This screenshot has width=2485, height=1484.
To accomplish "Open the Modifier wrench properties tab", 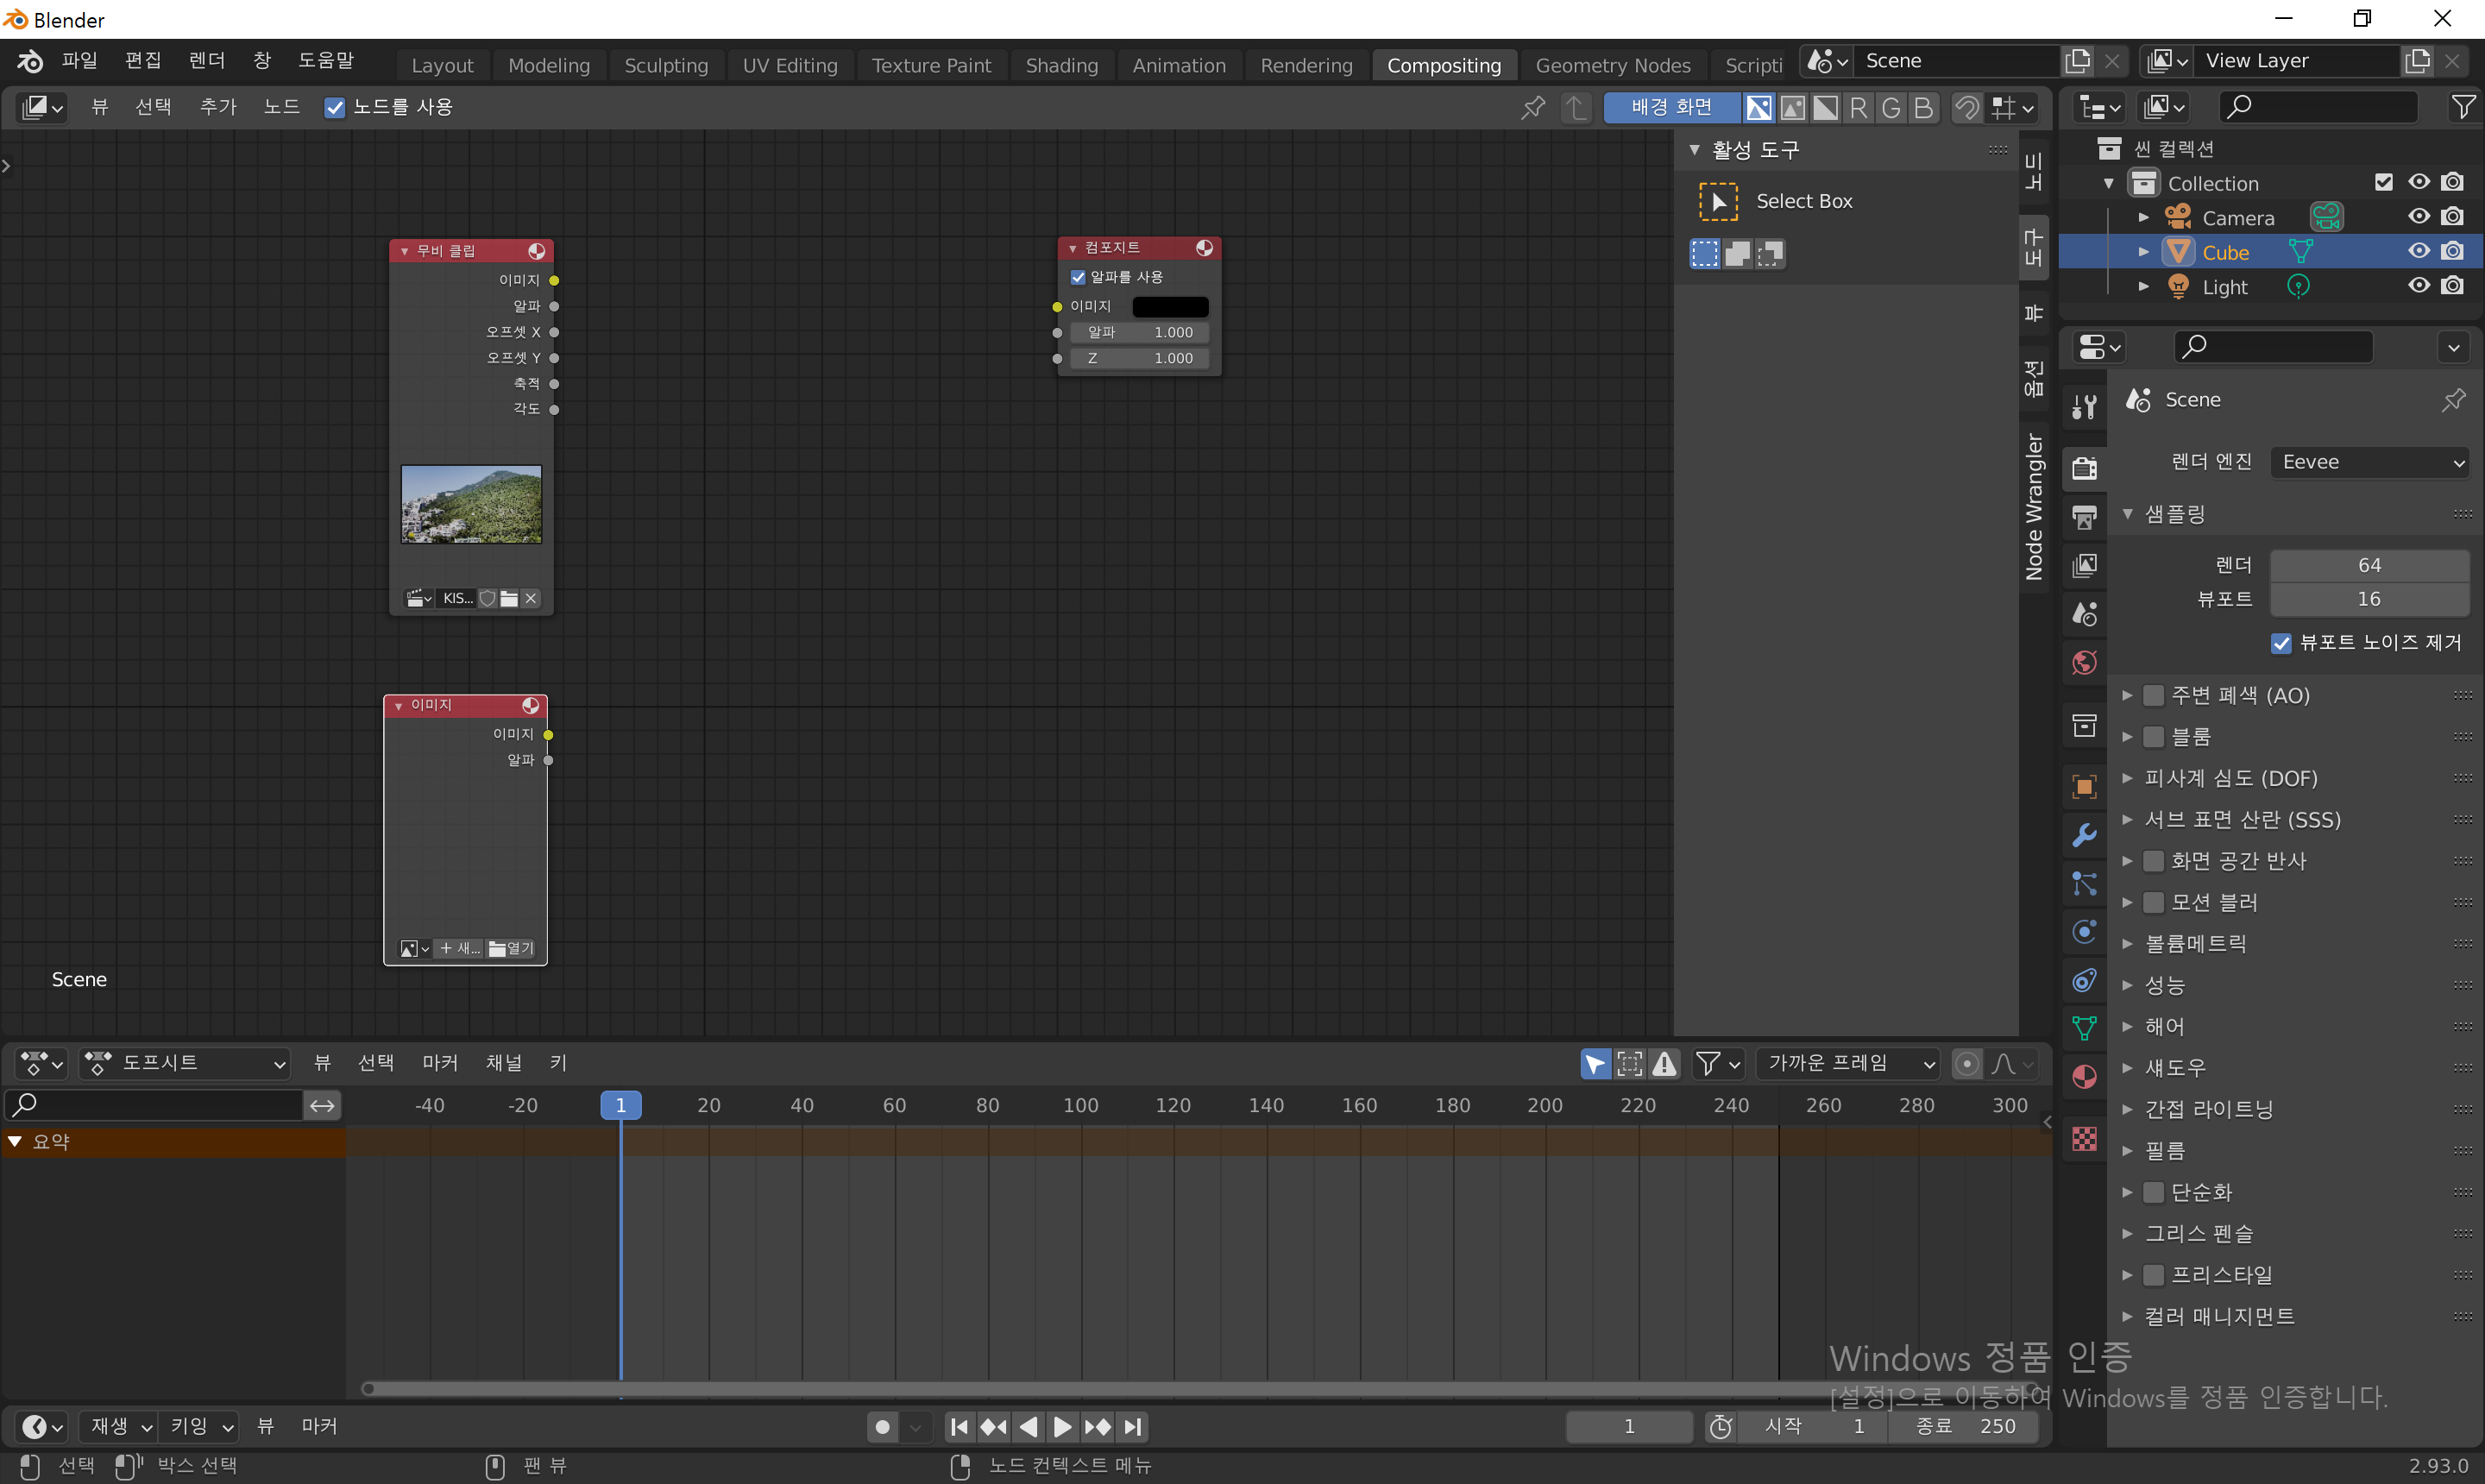I will 2084,835.
